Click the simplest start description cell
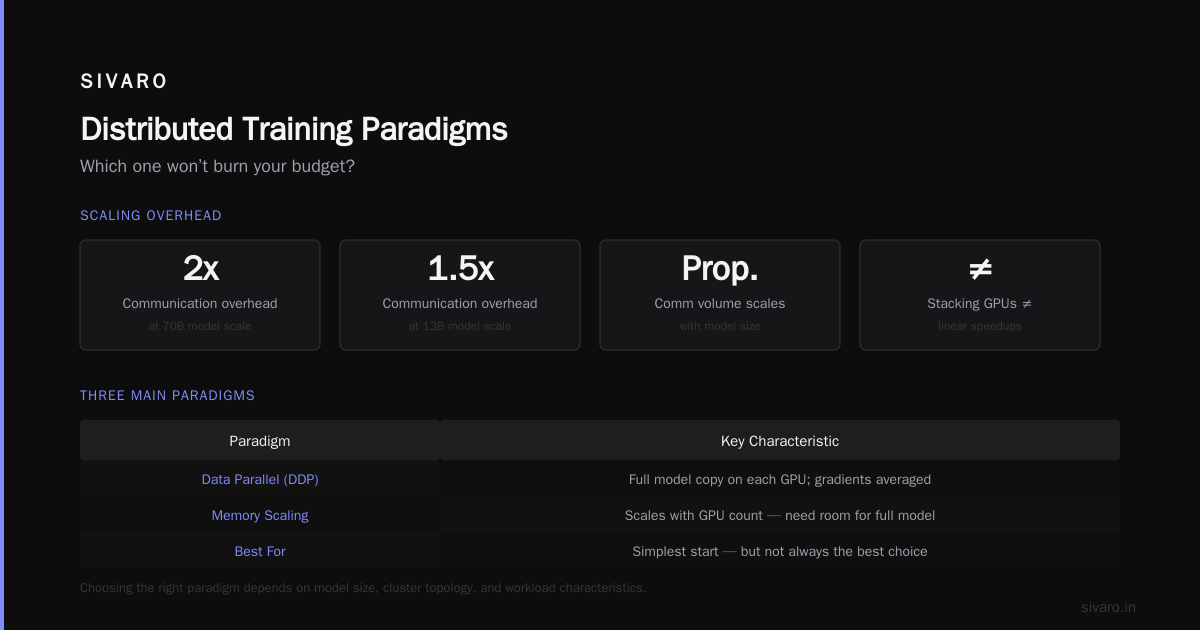 (780, 552)
